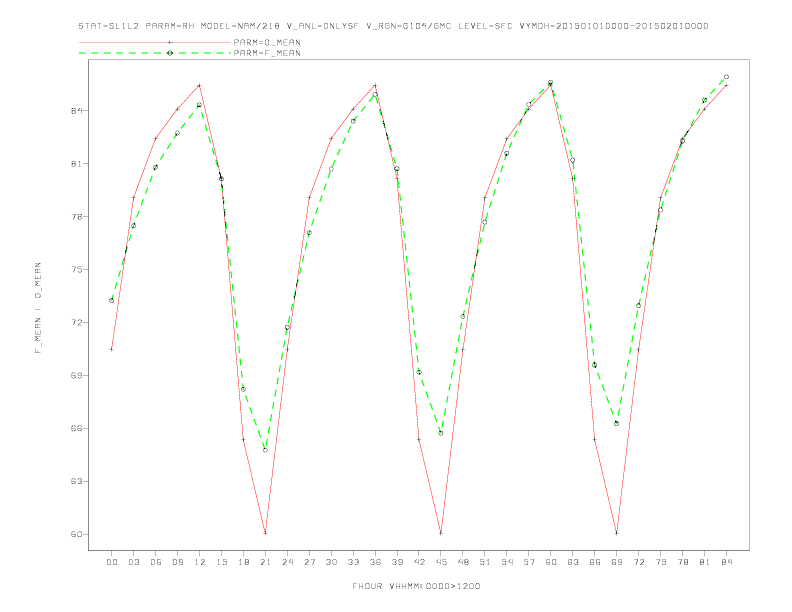This screenshot has width=792, height=612.
Task: Select the O_MEAN minimum point at hour 69
Action: (617, 533)
